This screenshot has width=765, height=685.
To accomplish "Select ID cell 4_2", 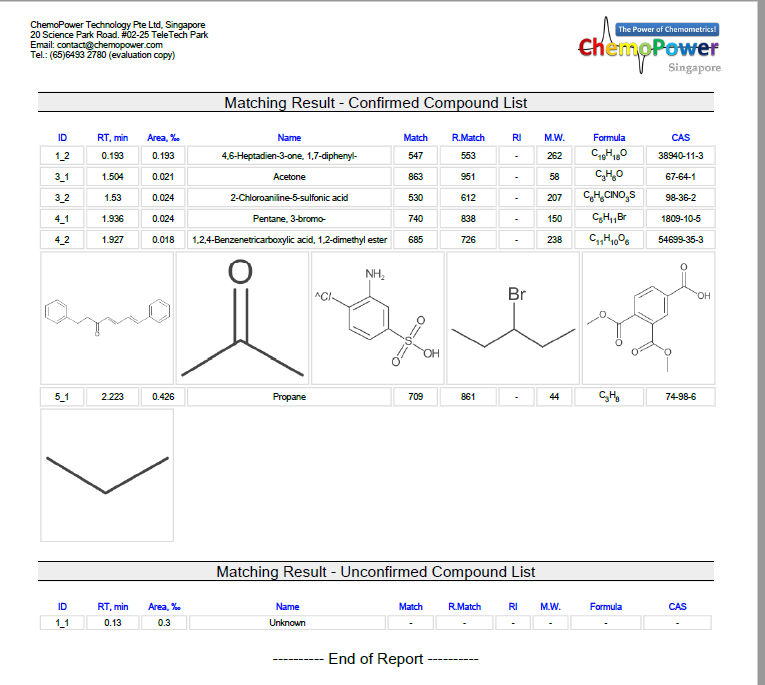I will coord(62,240).
